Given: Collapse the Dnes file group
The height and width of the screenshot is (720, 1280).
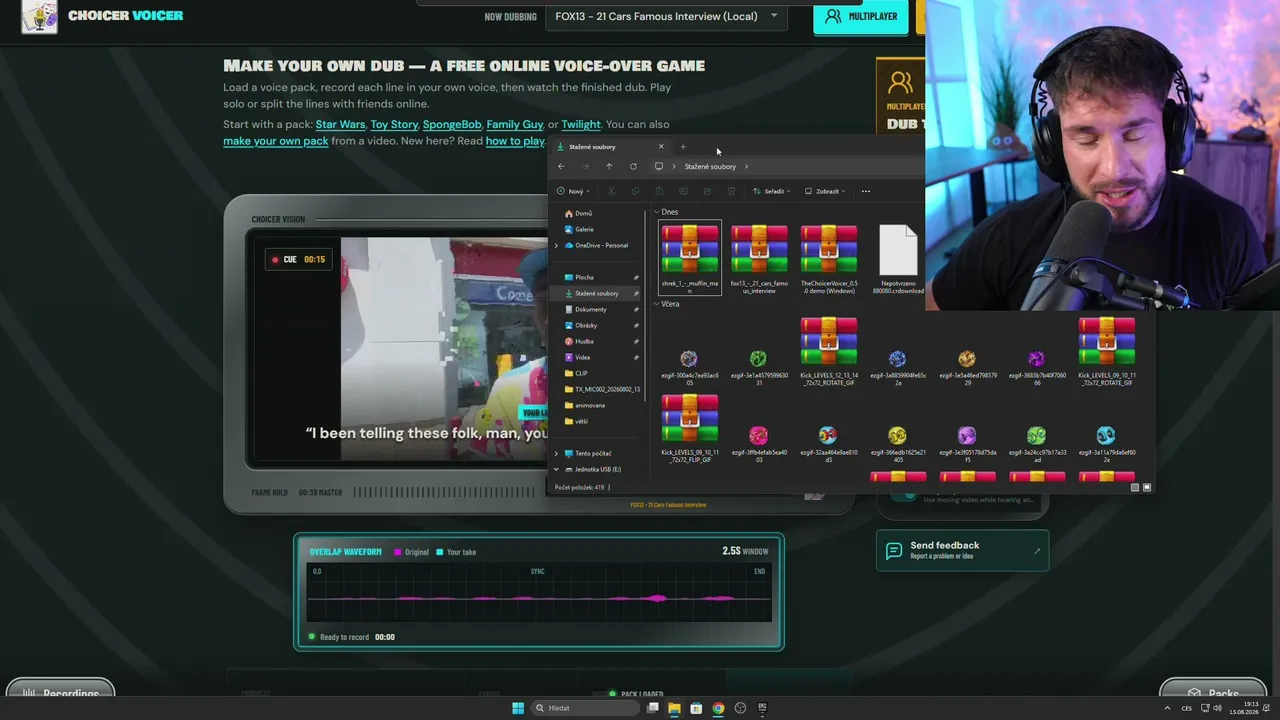Looking at the screenshot, I should 656,212.
